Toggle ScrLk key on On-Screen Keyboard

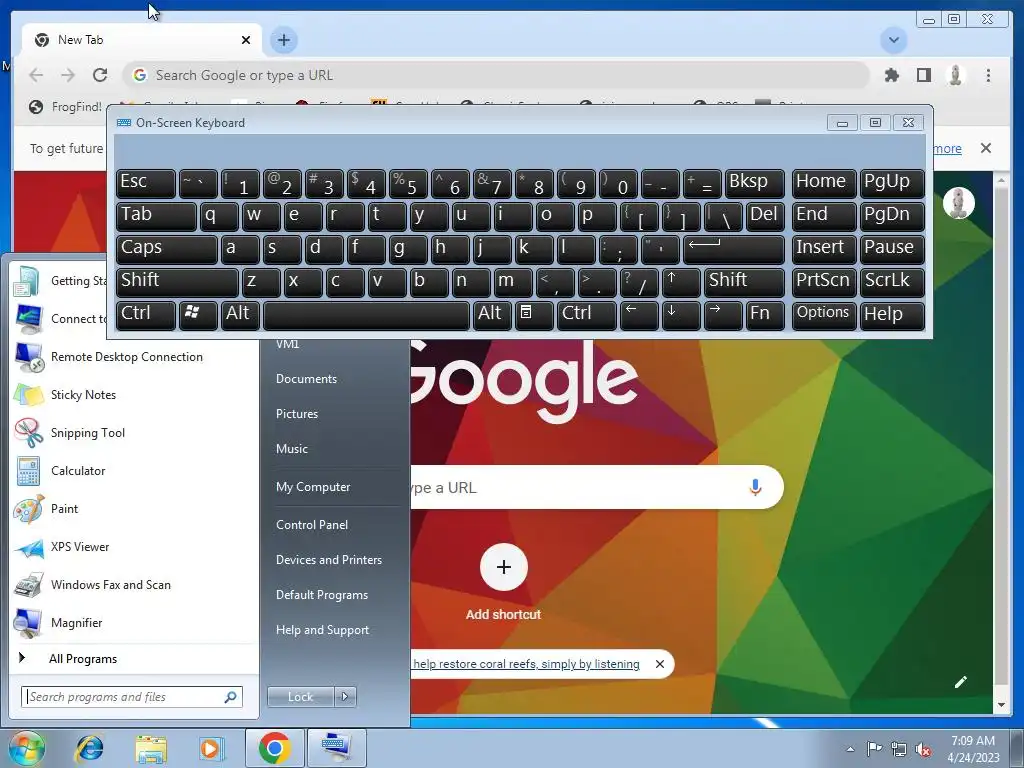(x=892, y=281)
